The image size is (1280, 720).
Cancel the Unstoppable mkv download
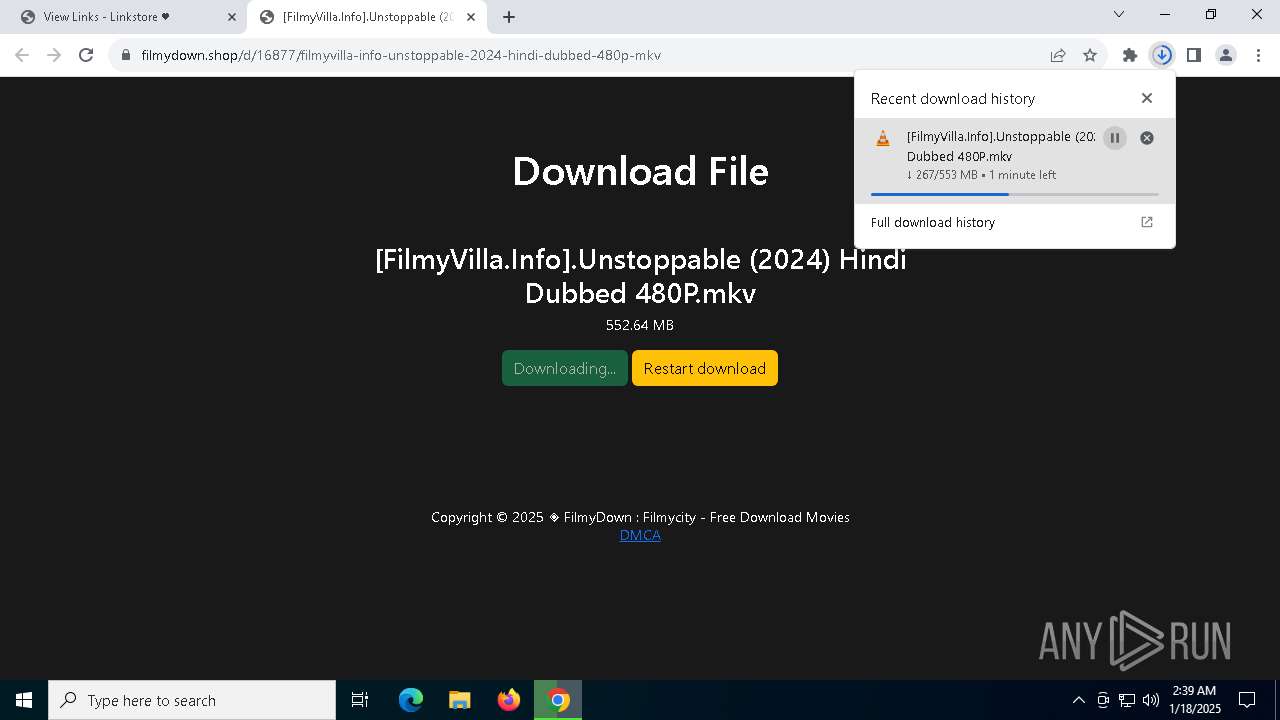(x=1147, y=138)
